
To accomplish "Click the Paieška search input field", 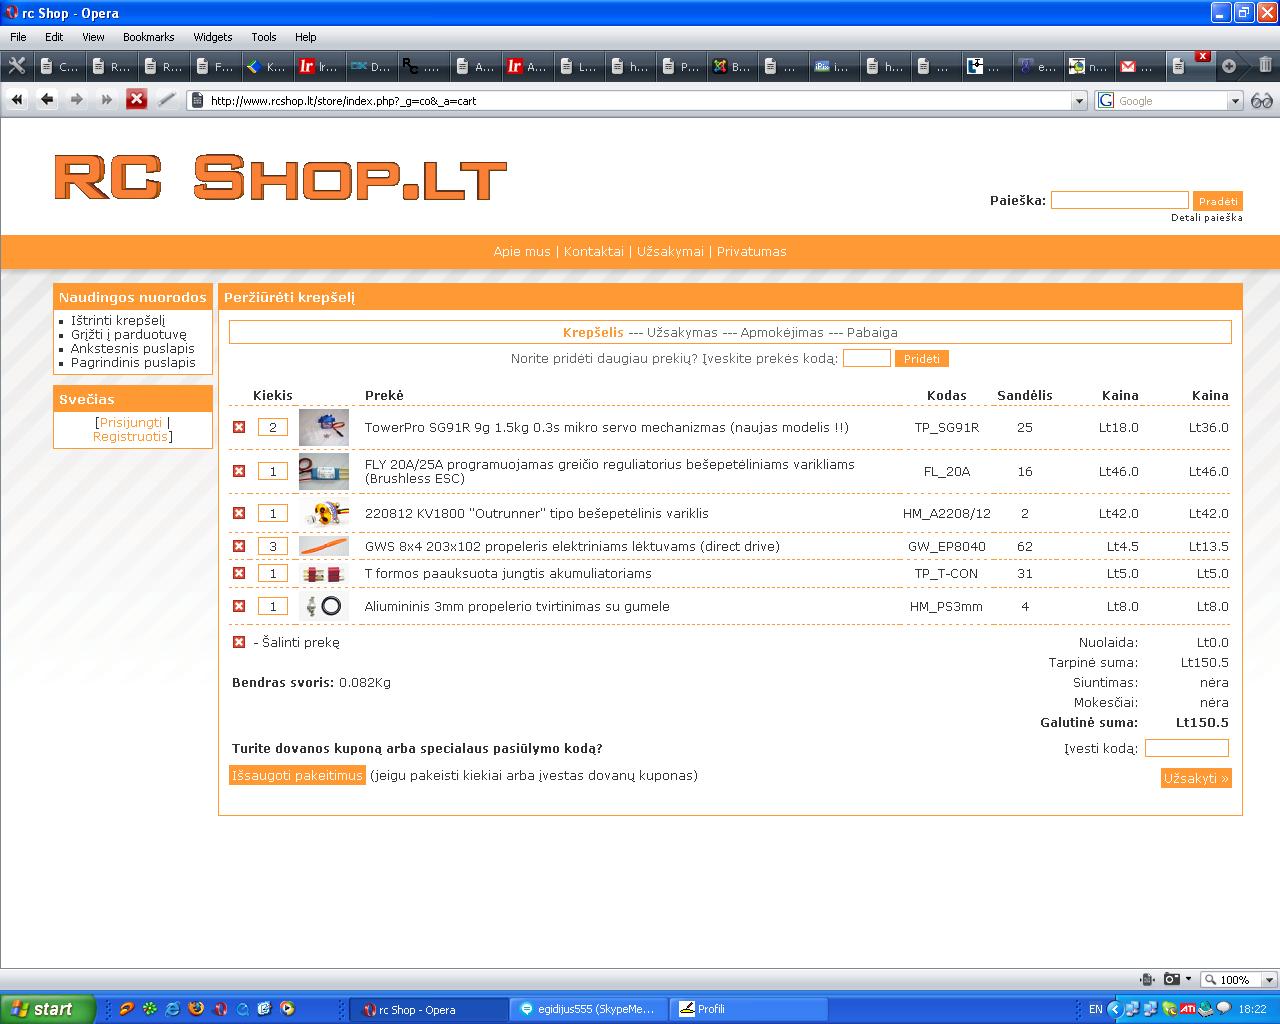I will pyautogui.click(x=1119, y=200).
